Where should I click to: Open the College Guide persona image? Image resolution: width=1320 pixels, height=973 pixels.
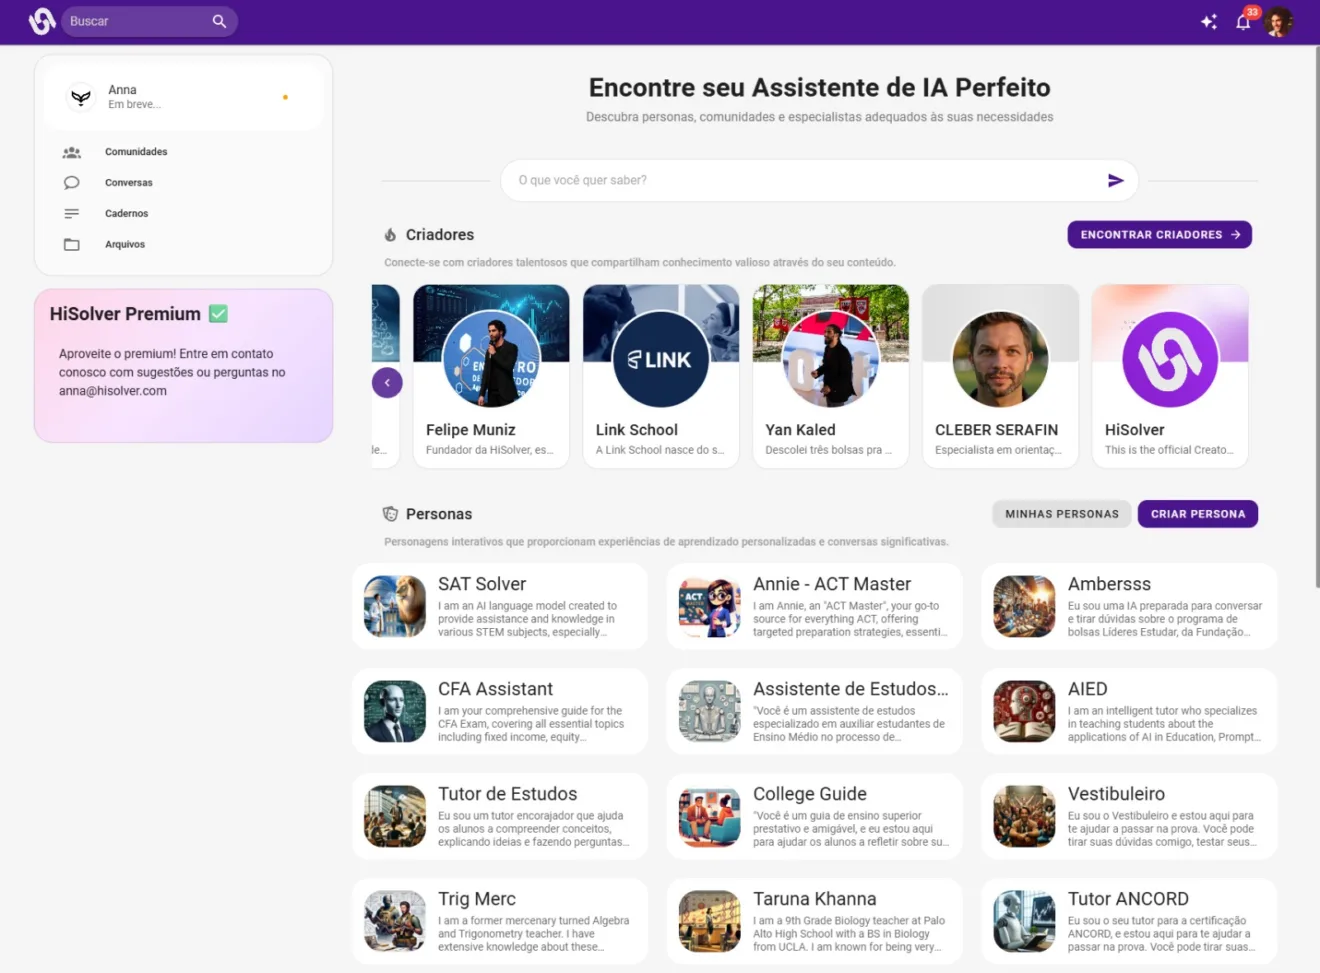(x=710, y=817)
